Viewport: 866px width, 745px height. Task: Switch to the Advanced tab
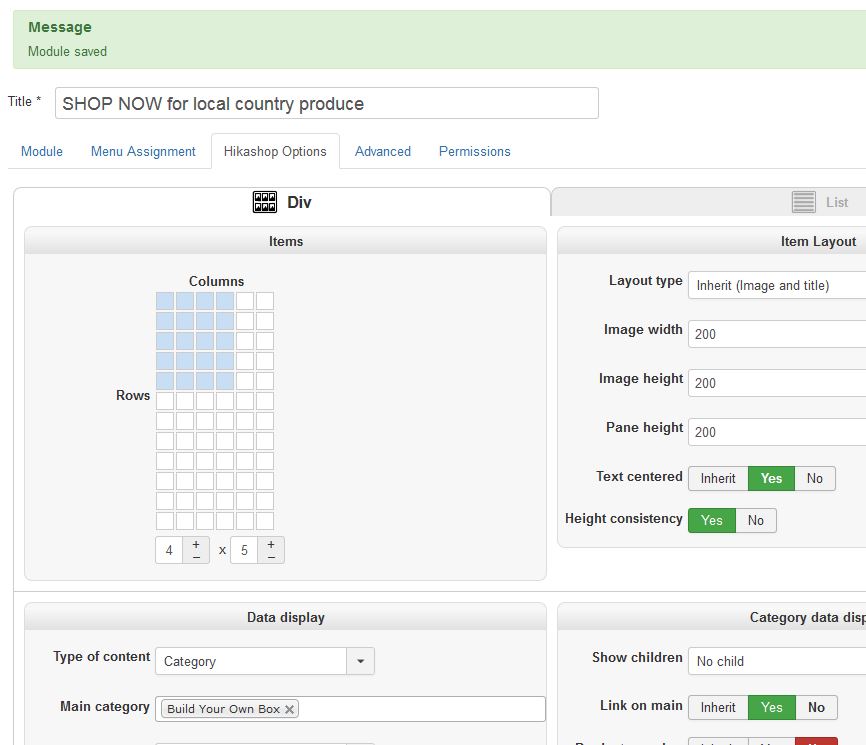click(x=383, y=151)
